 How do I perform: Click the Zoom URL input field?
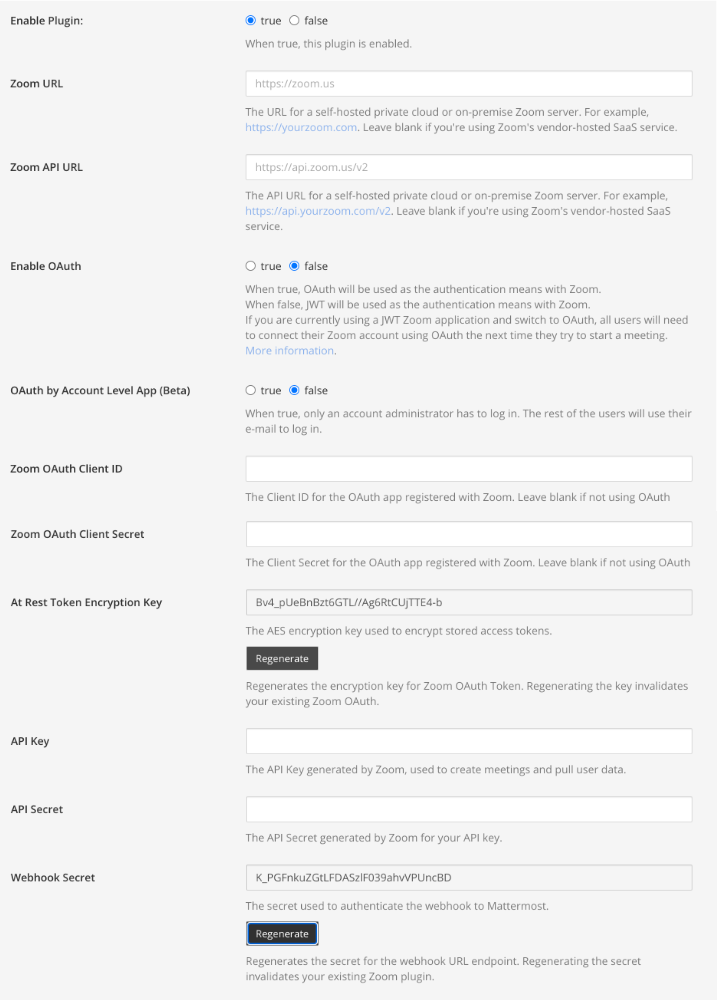coord(468,84)
